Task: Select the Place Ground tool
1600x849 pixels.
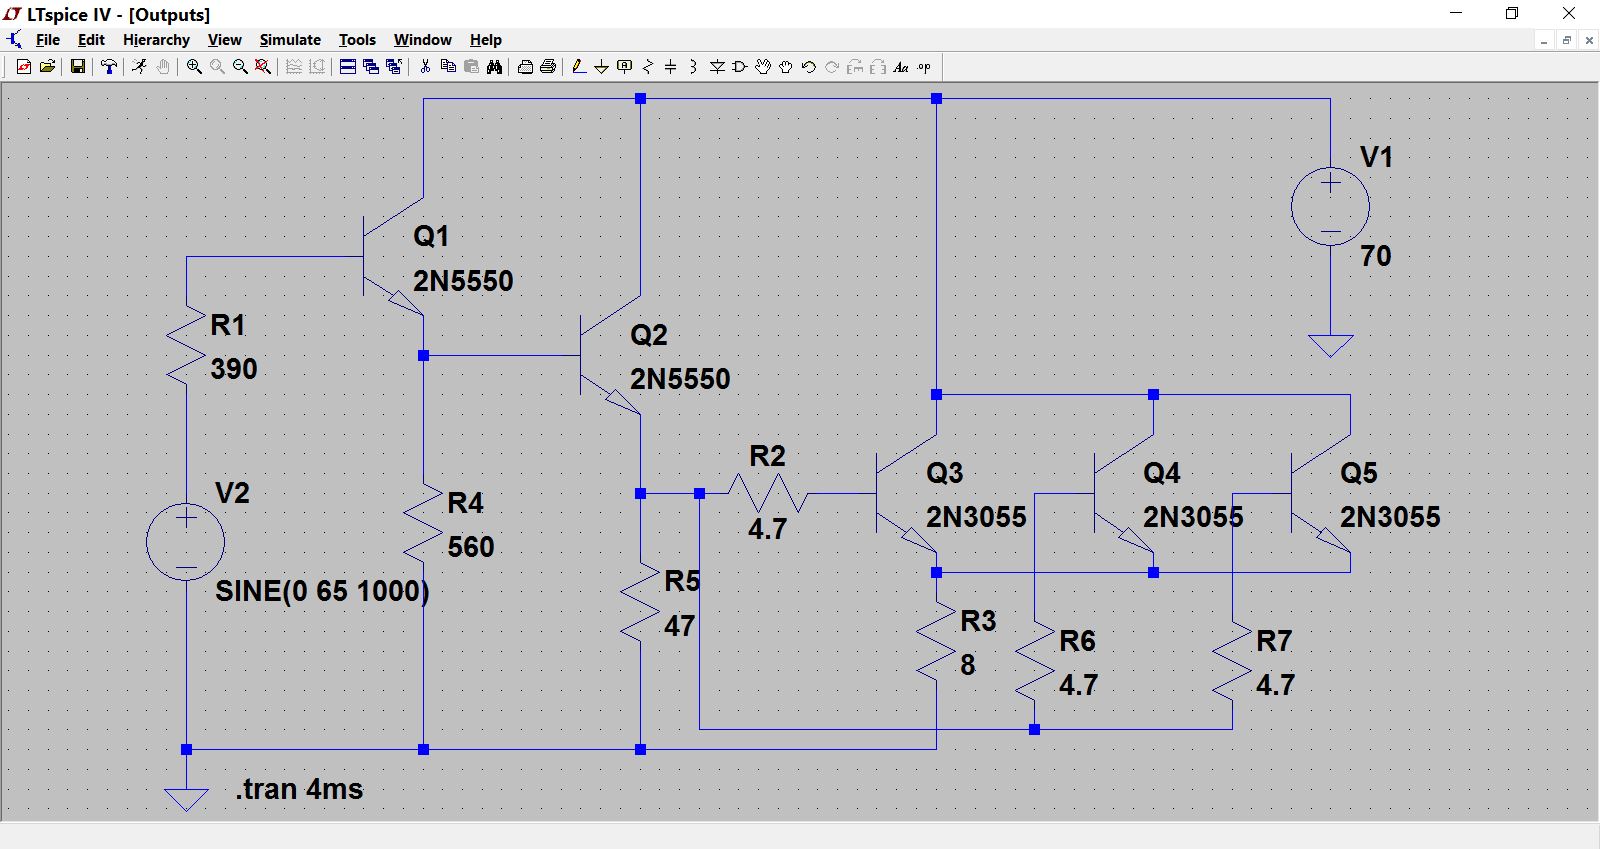Action: [x=602, y=67]
